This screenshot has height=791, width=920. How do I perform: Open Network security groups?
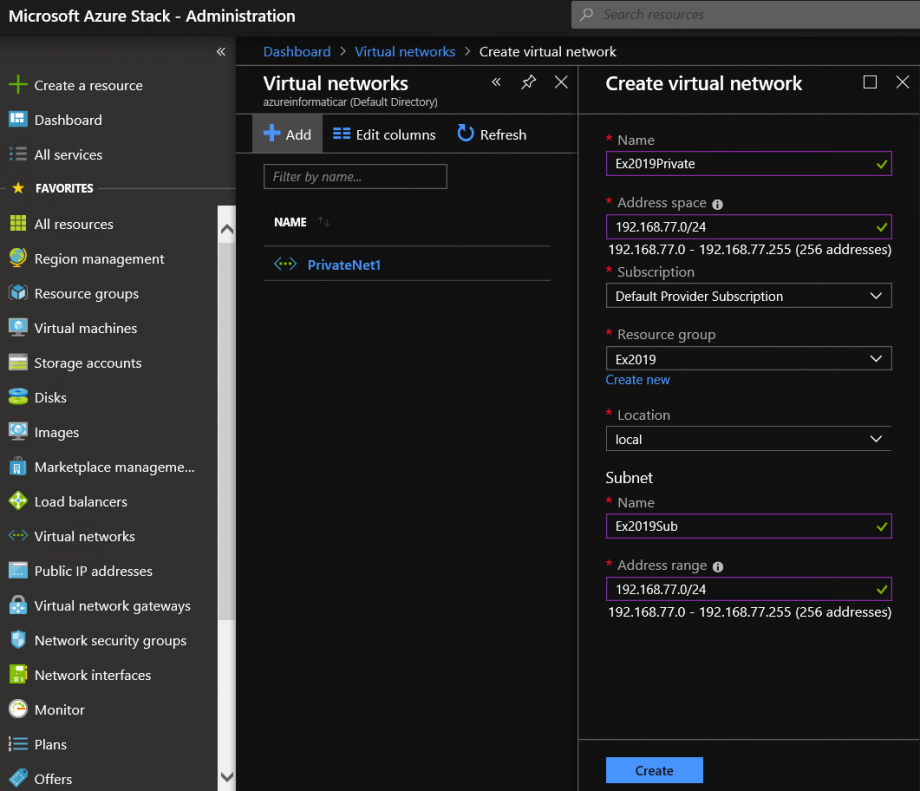(110, 640)
